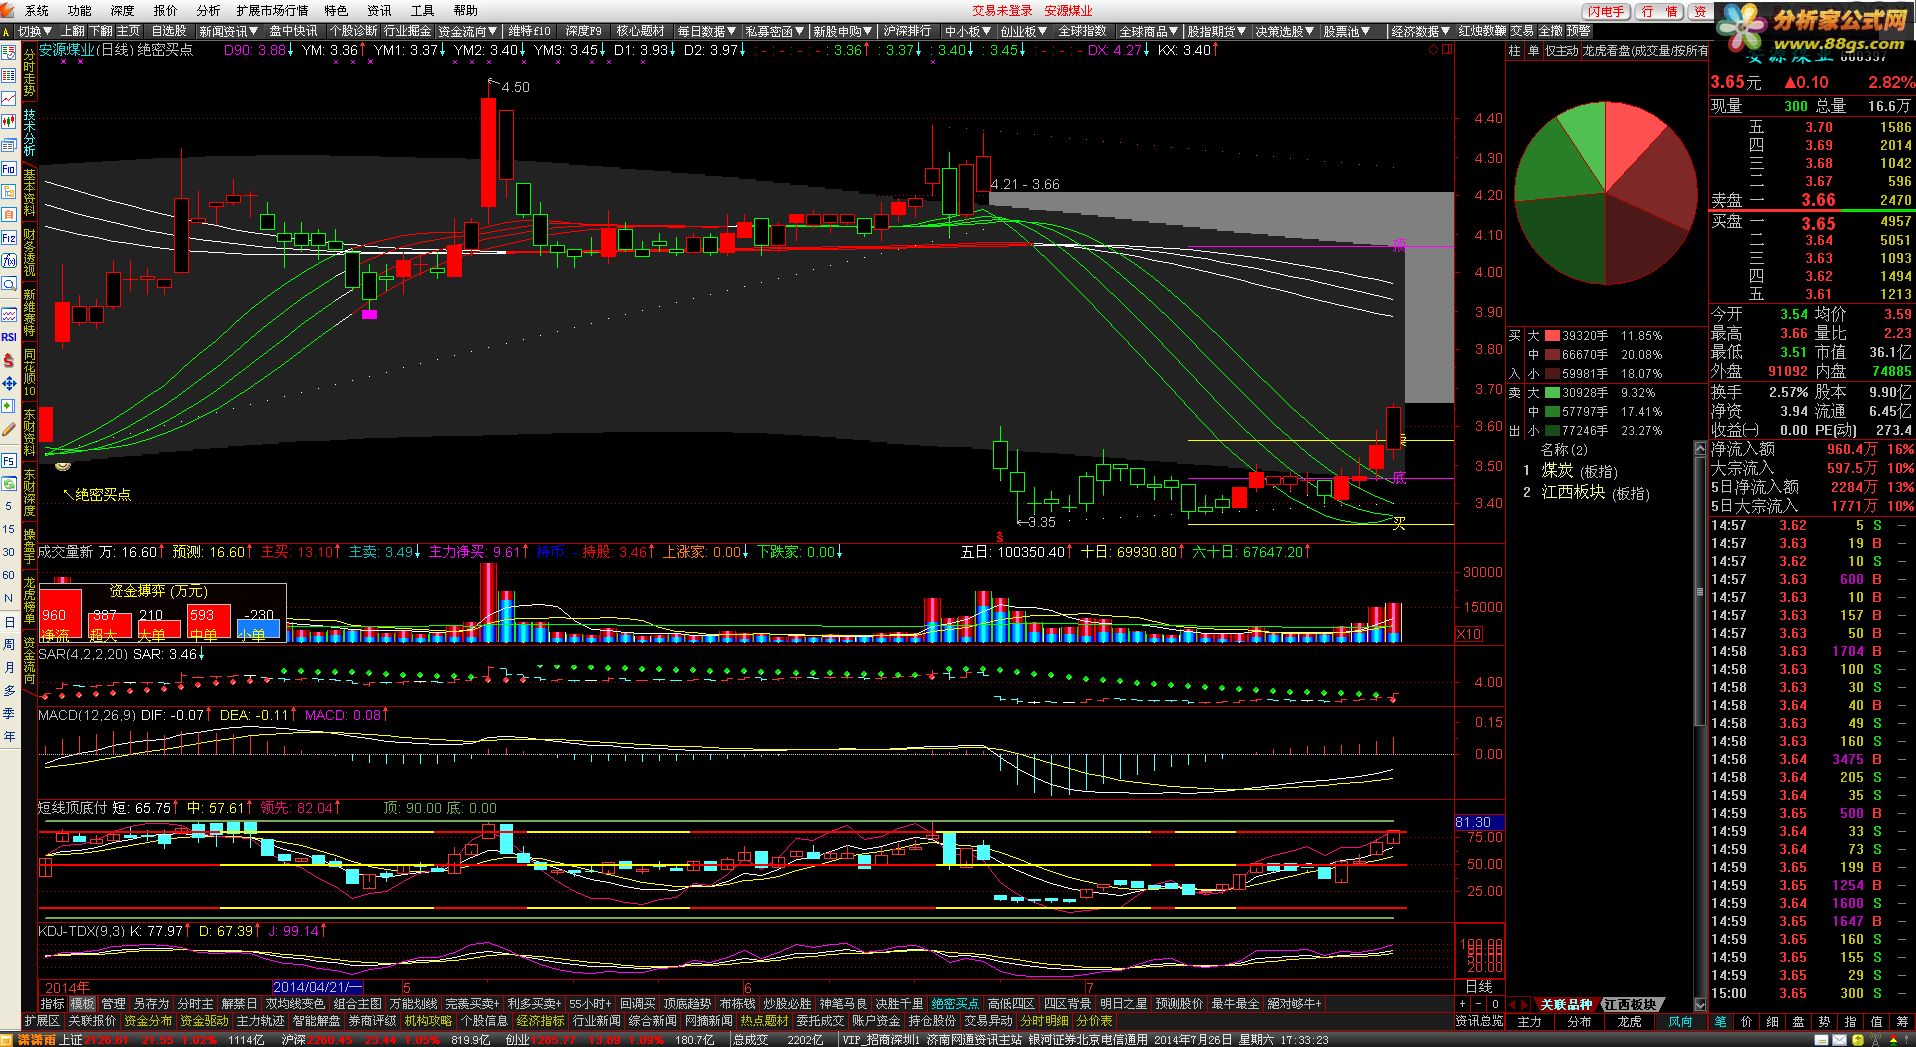Click the quote list icon in sidebar
Viewport: 1916px width, 1047px height.
coord(9,77)
